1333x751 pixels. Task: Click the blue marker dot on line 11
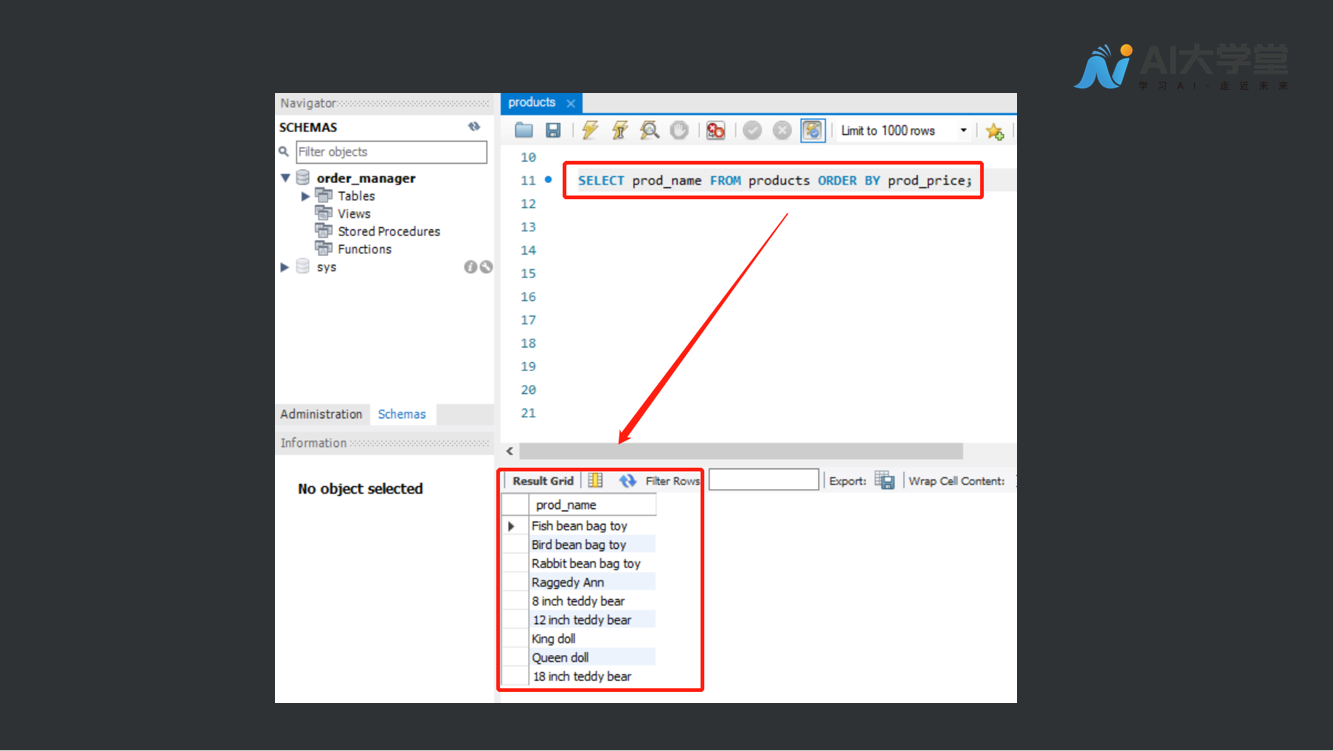pos(548,180)
